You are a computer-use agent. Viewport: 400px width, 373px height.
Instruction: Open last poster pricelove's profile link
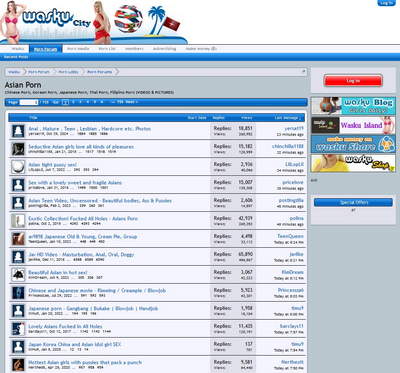coord(293,182)
